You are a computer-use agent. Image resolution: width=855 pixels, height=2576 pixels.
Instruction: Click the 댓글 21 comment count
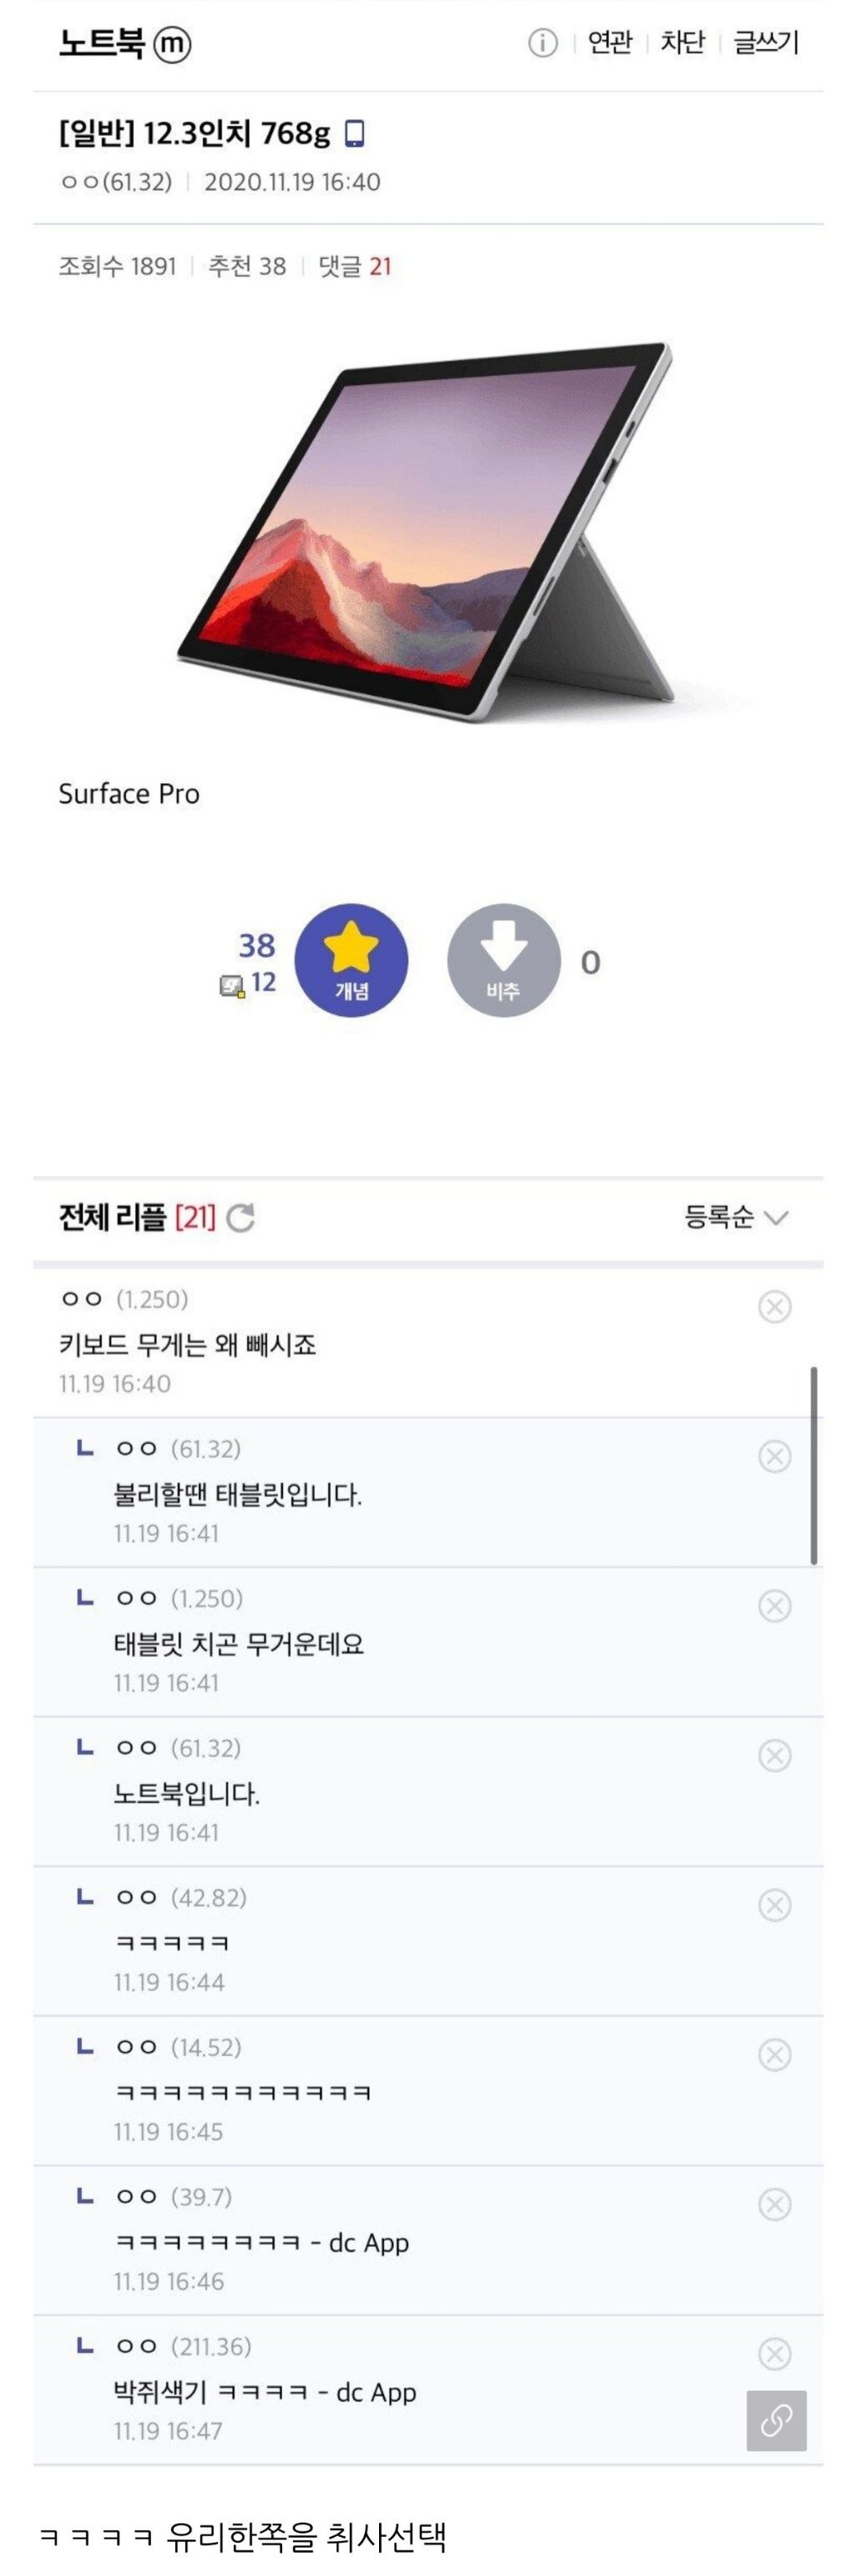pyautogui.click(x=355, y=266)
